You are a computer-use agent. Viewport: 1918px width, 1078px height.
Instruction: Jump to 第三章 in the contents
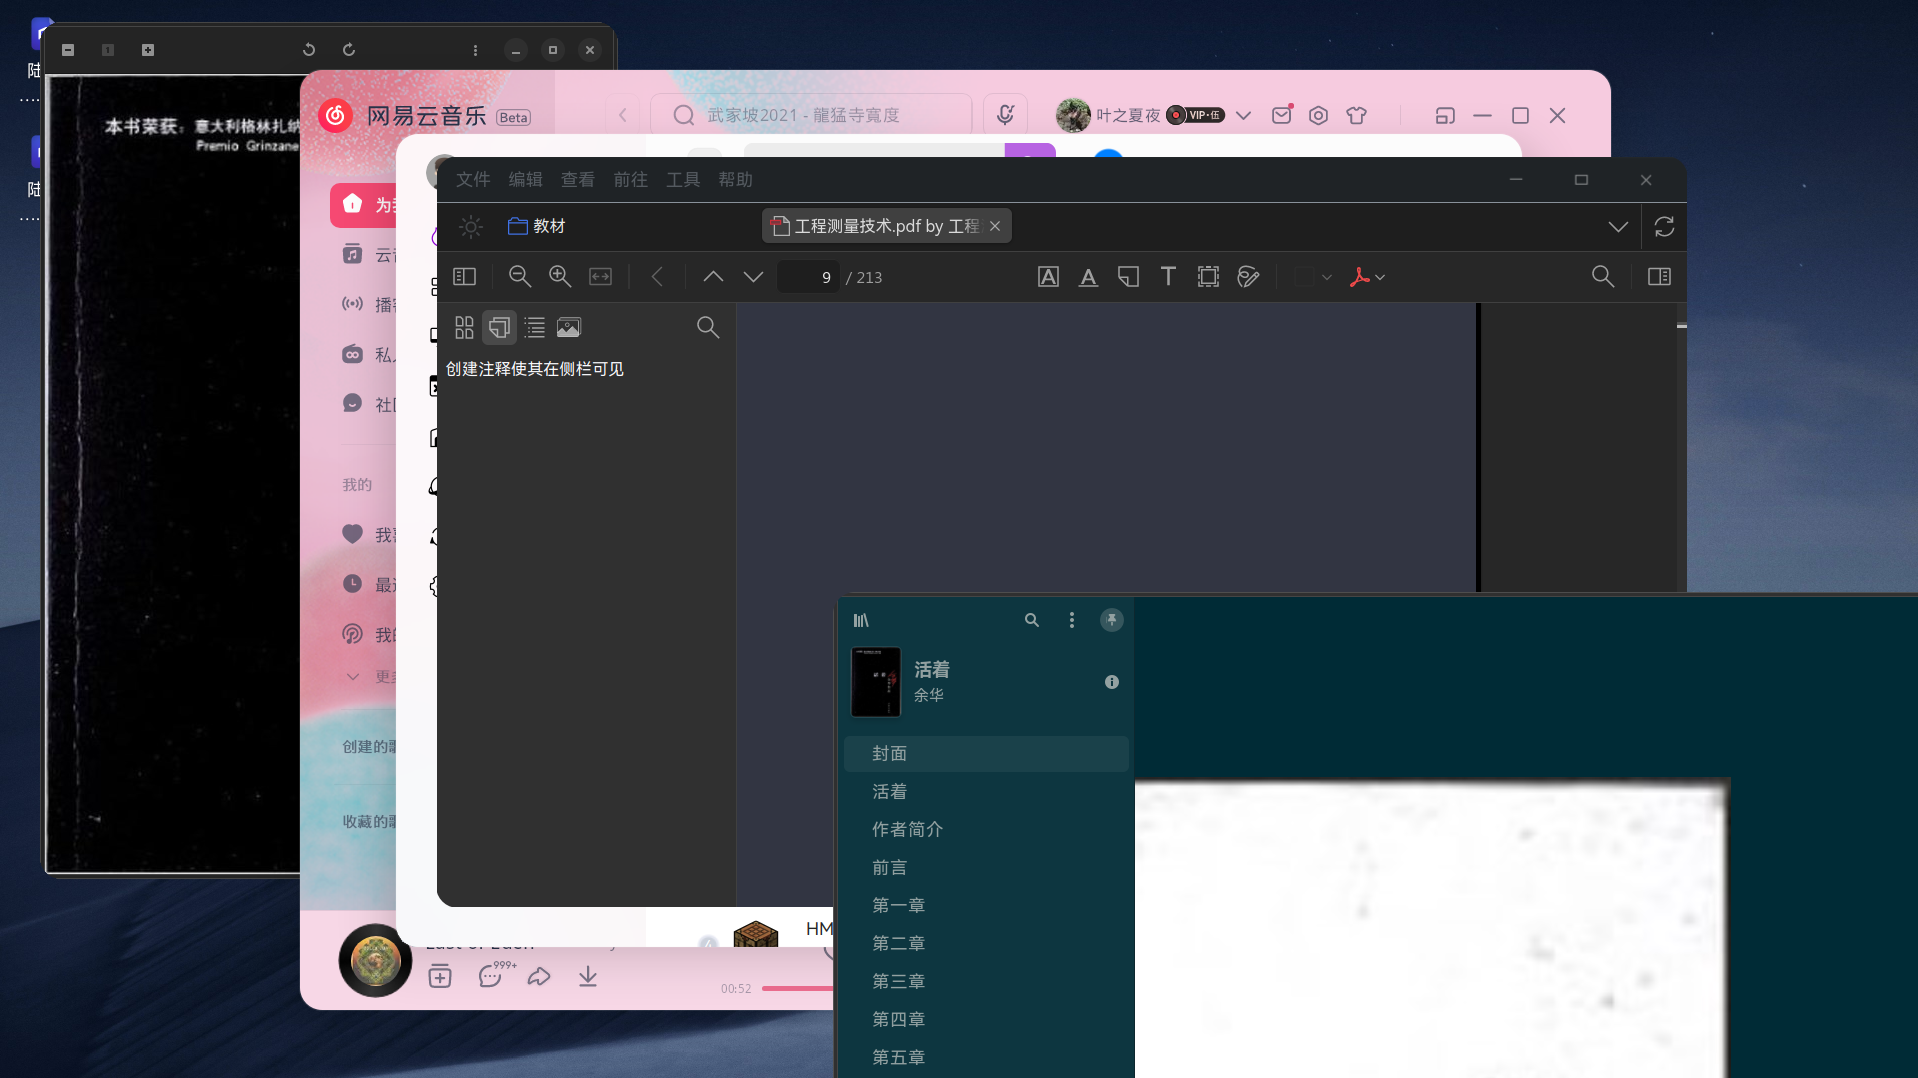coord(986,982)
